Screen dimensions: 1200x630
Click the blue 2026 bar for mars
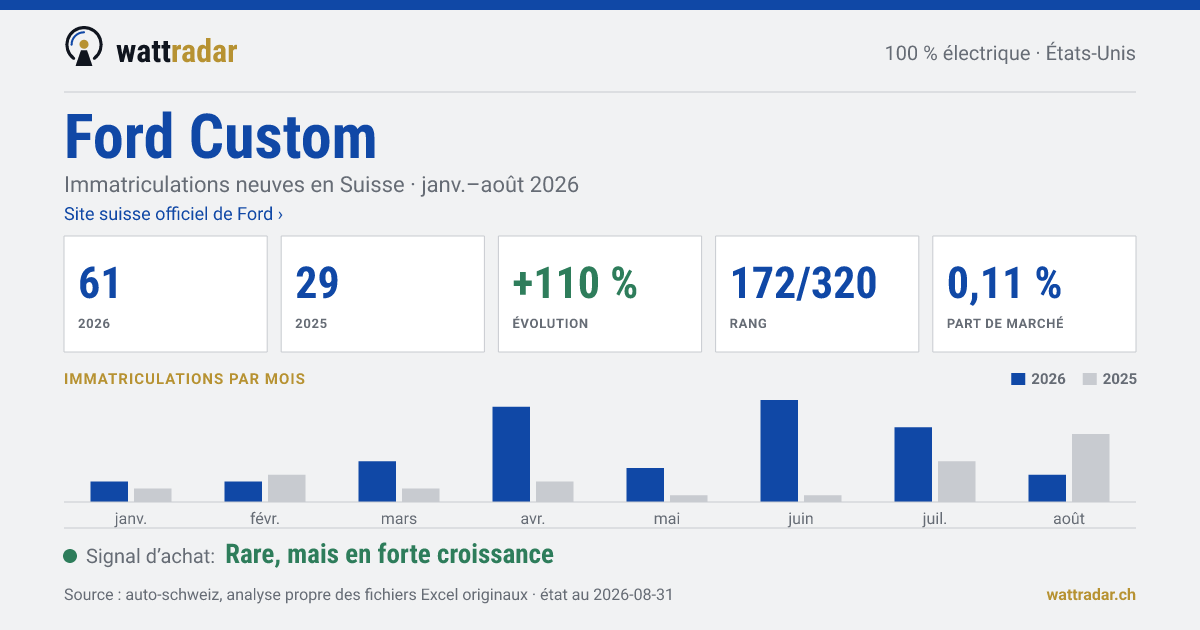click(x=377, y=481)
